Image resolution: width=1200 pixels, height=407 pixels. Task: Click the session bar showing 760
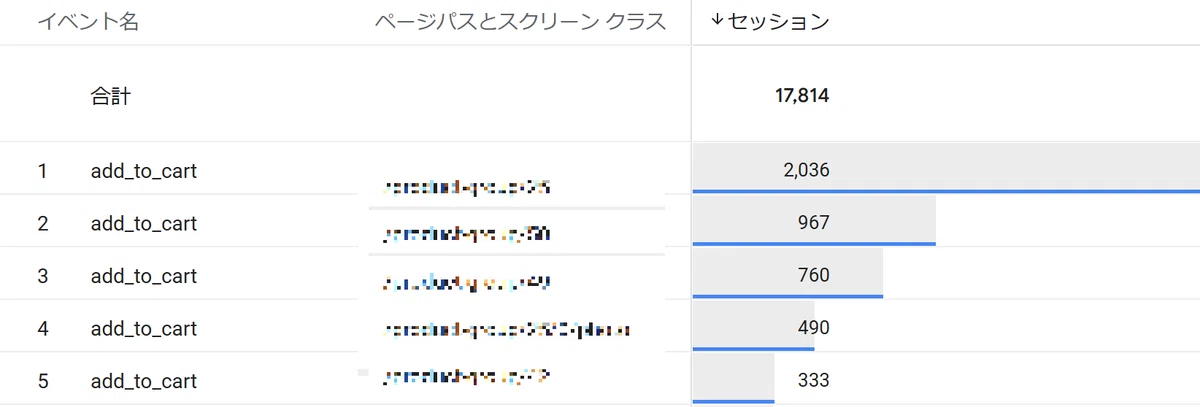click(787, 274)
